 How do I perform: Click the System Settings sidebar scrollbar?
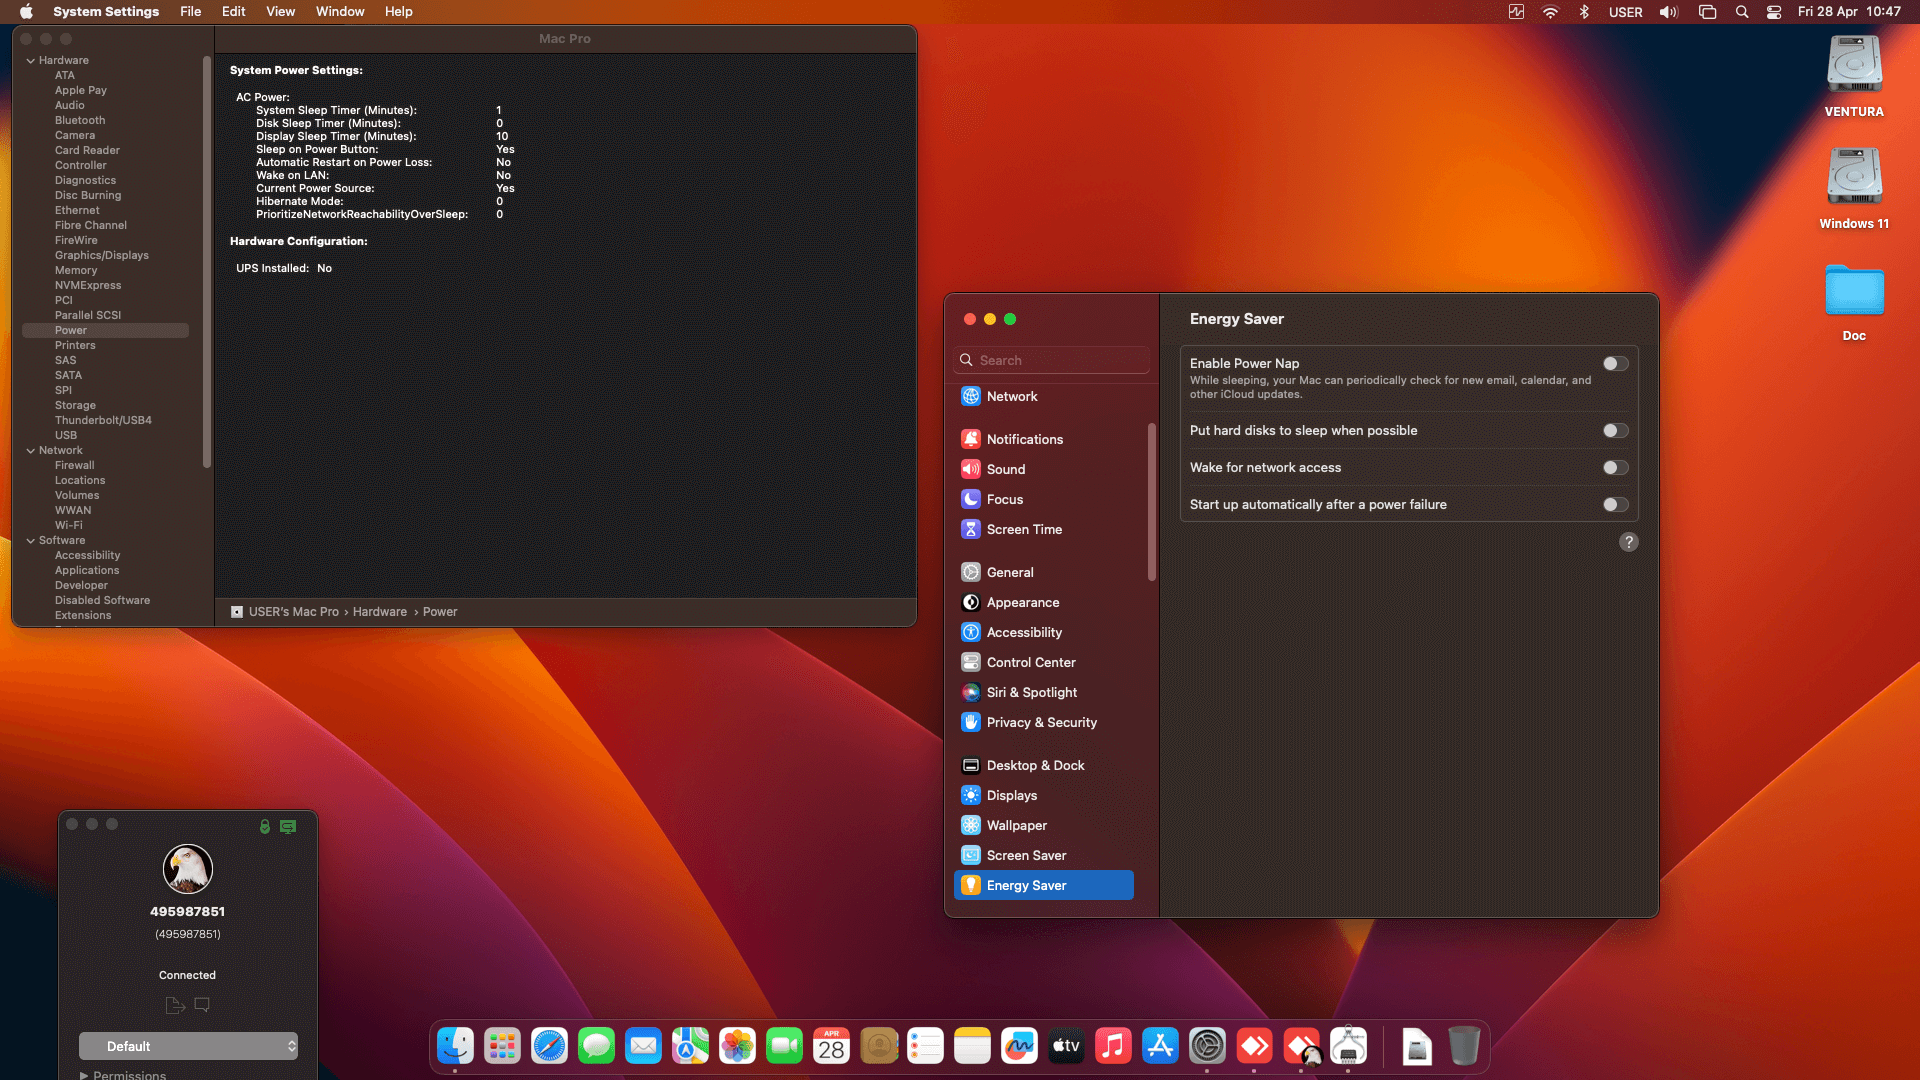click(1152, 503)
